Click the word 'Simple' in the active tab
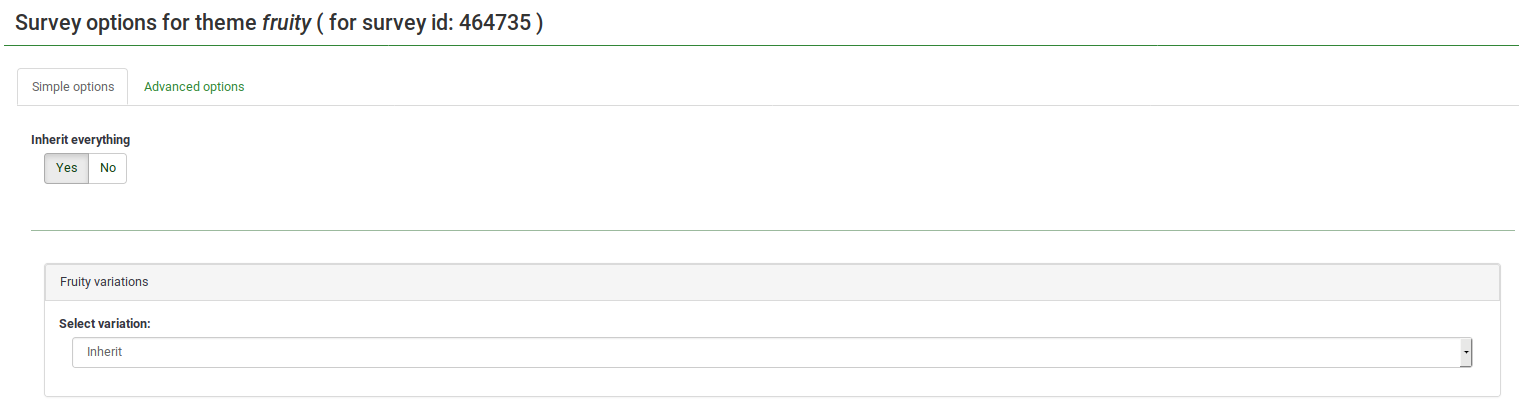The image size is (1519, 414). [x=51, y=87]
